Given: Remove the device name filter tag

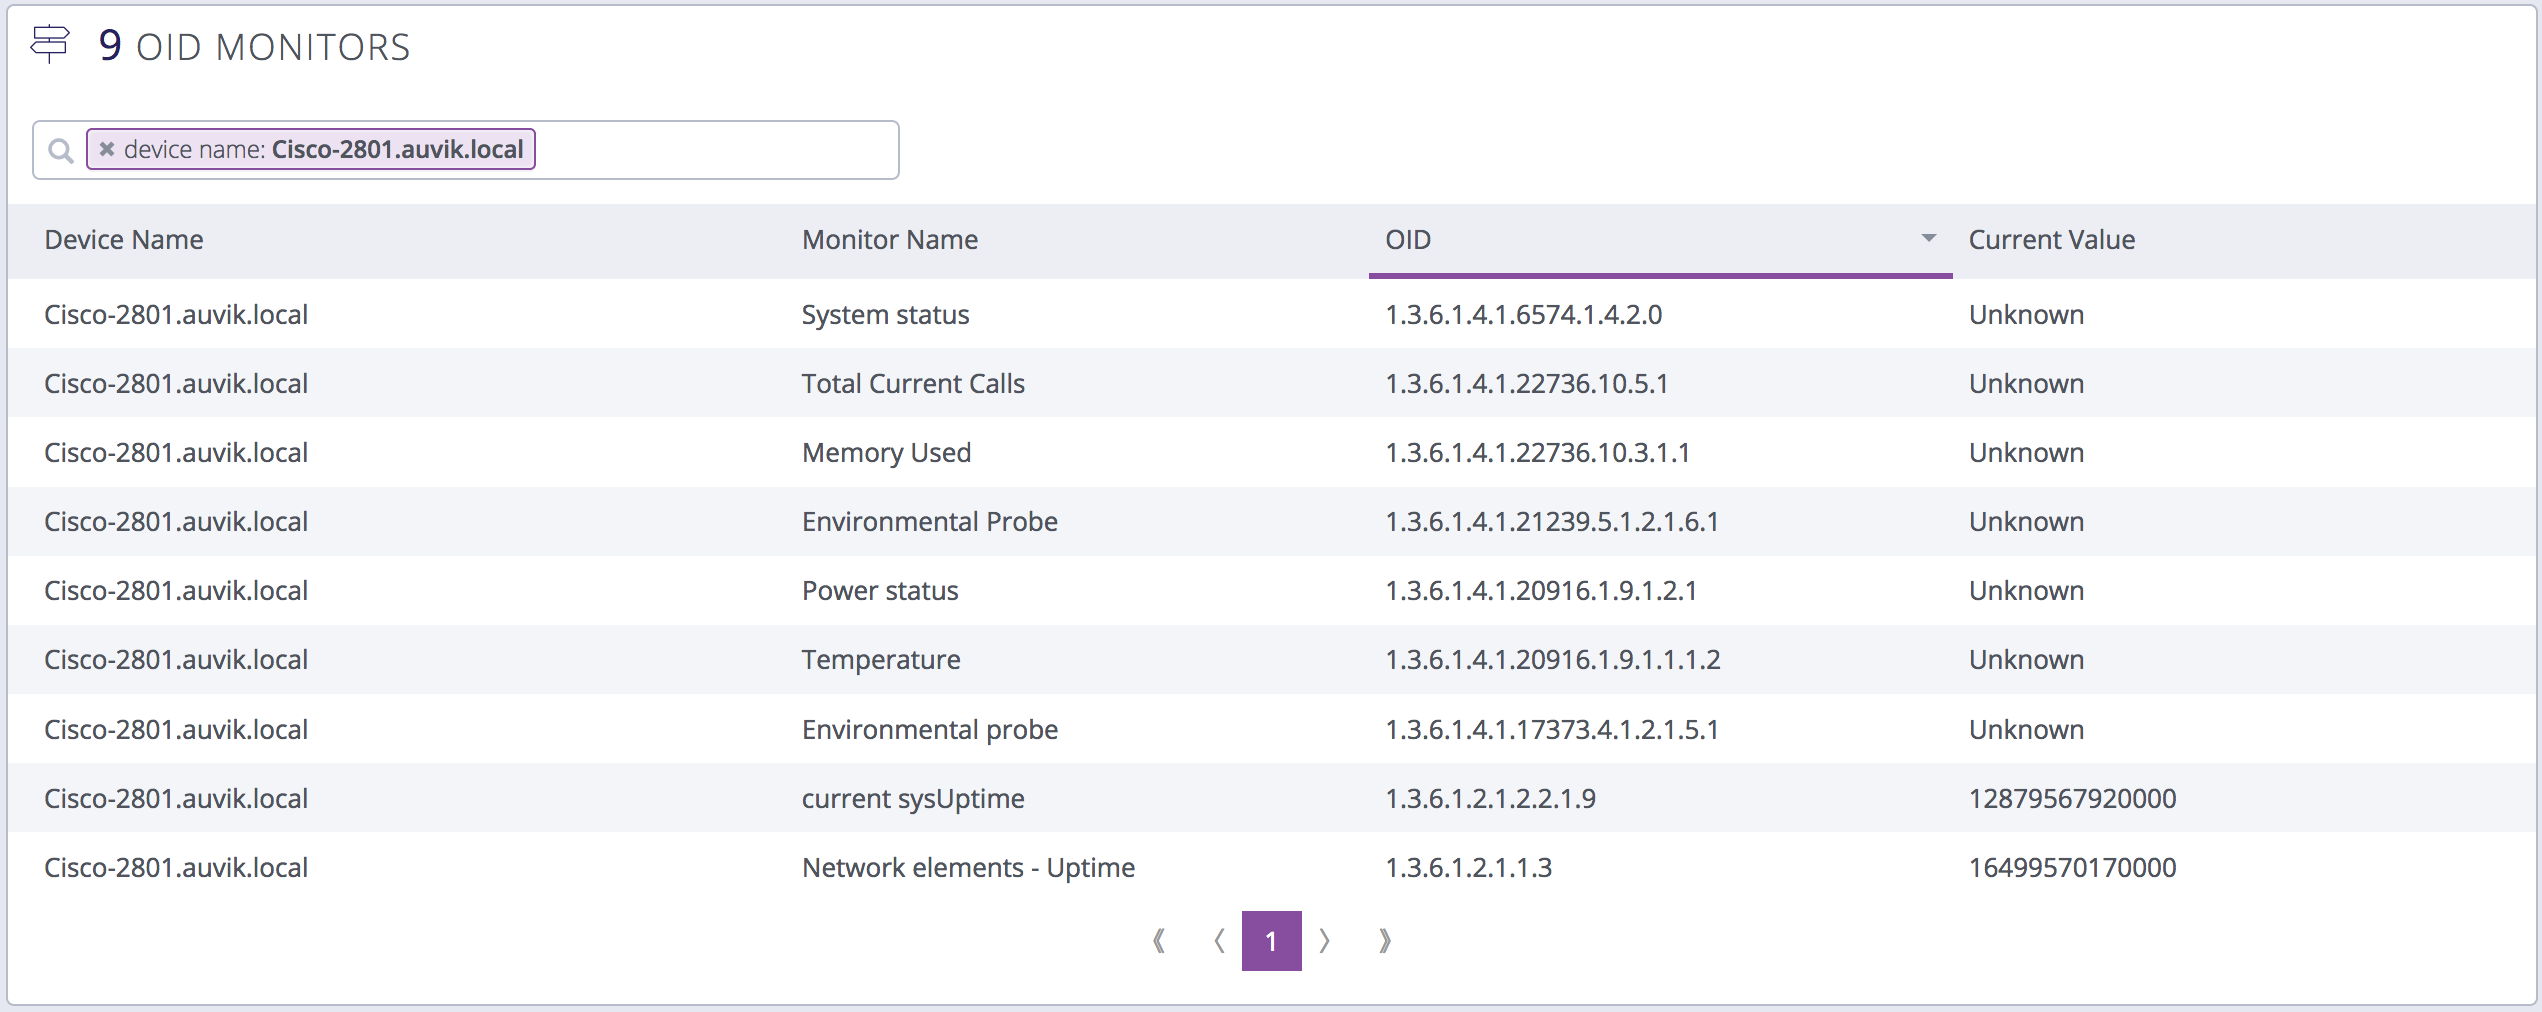Looking at the screenshot, I should [107, 149].
